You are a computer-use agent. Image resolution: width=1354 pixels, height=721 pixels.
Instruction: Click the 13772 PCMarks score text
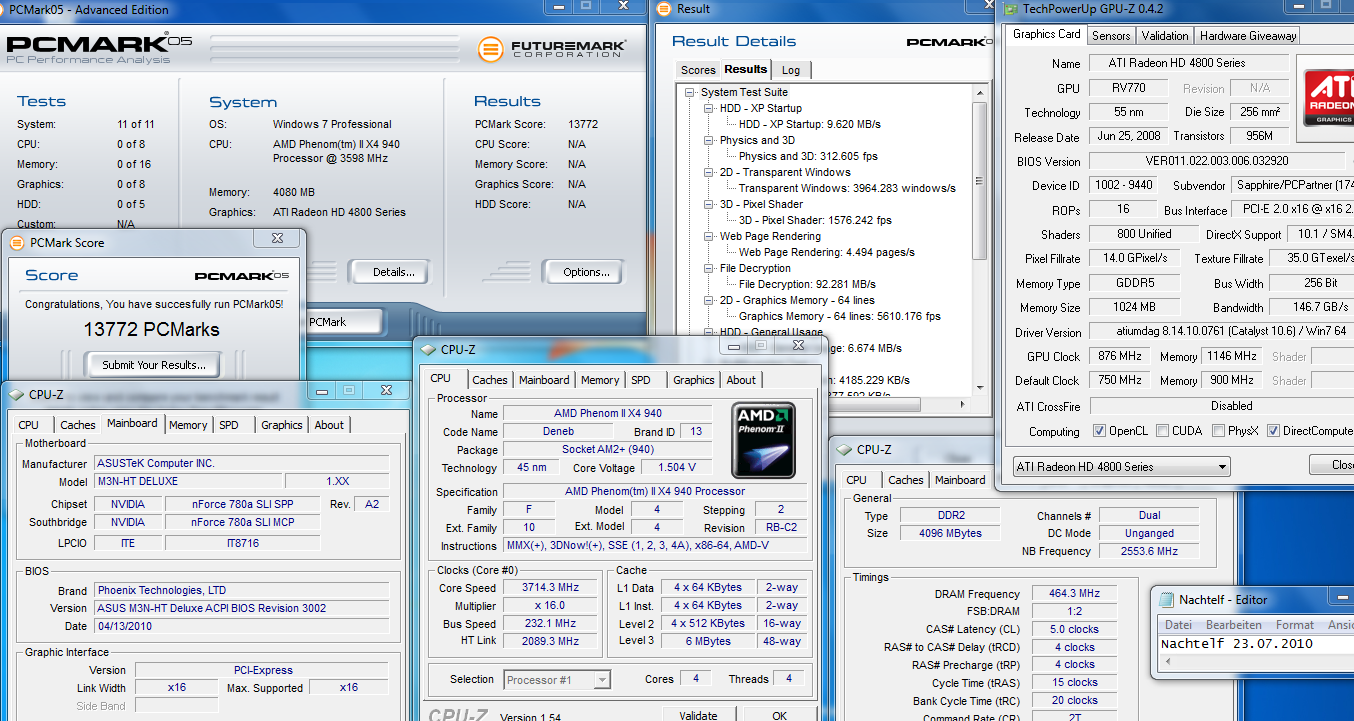click(151, 329)
